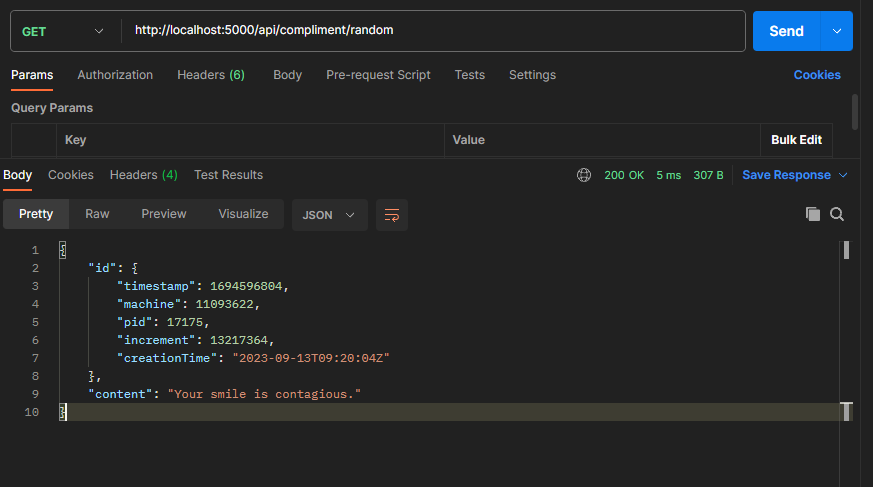Image resolution: width=873 pixels, height=487 pixels.
Task: Open the Pre-request Script tab
Action: point(378,75)
